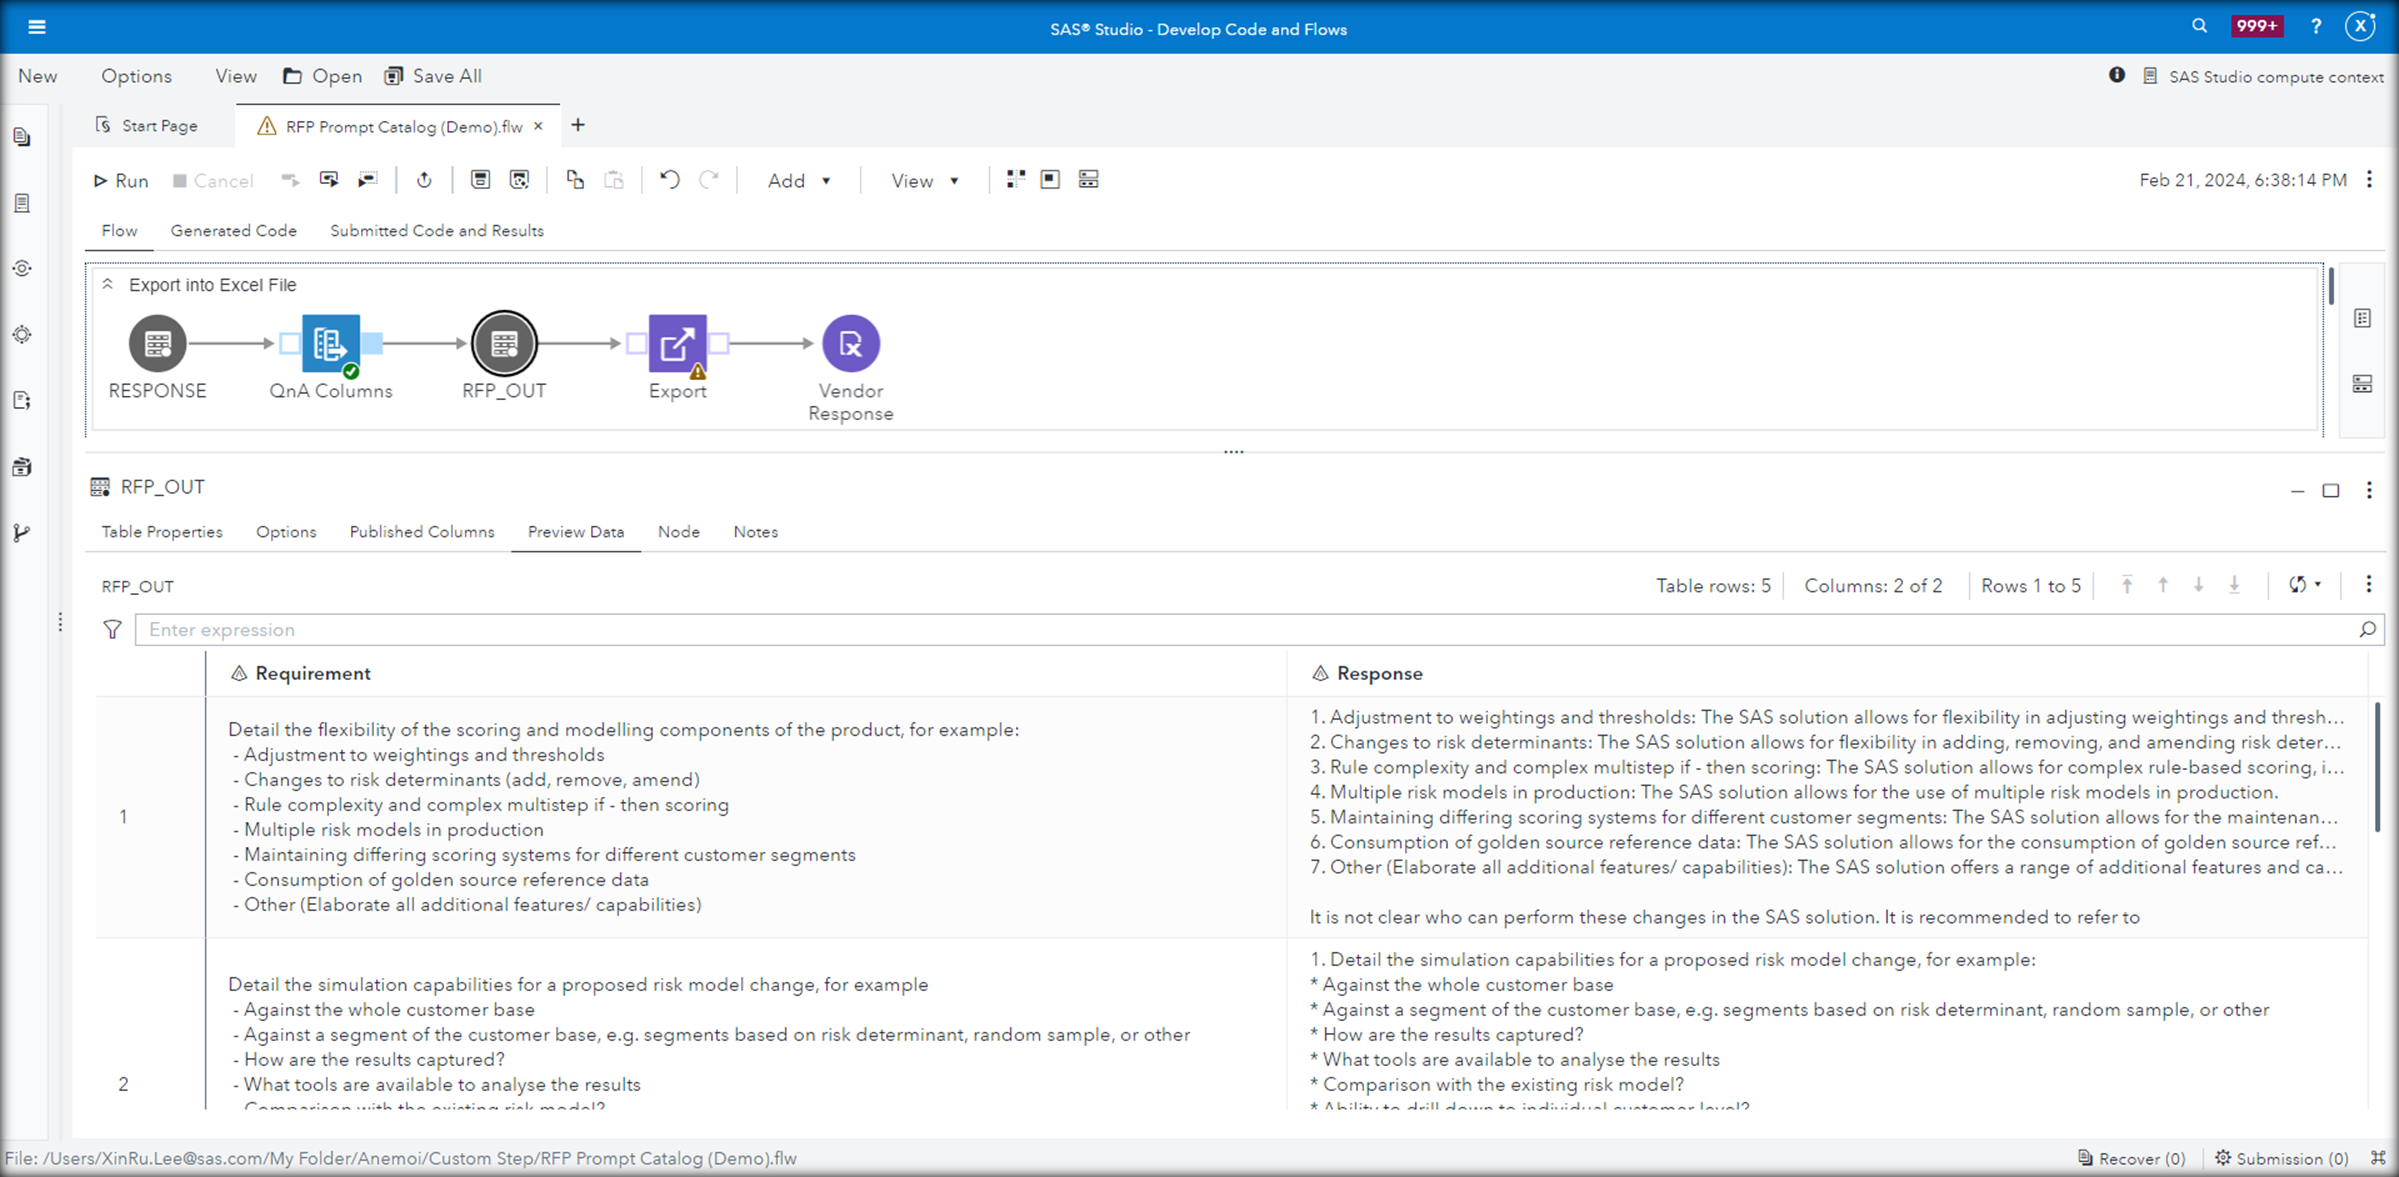This screenshot has width=2399, height=1177.
Task: Collapse Export into Excel File swimlane
Action: (107, 285)
